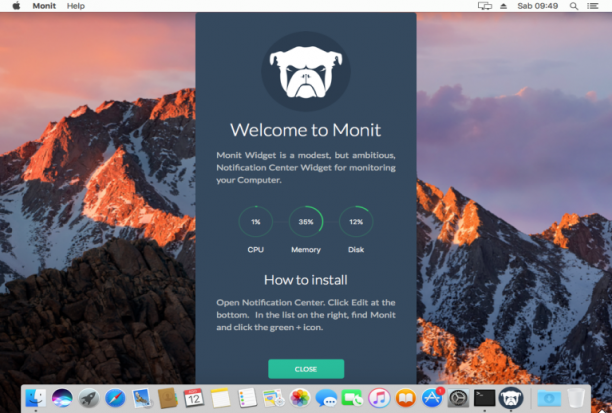The height and width of the screenshot is (413, 612).
Task: Open the Help menu
Action: (76, 6)
